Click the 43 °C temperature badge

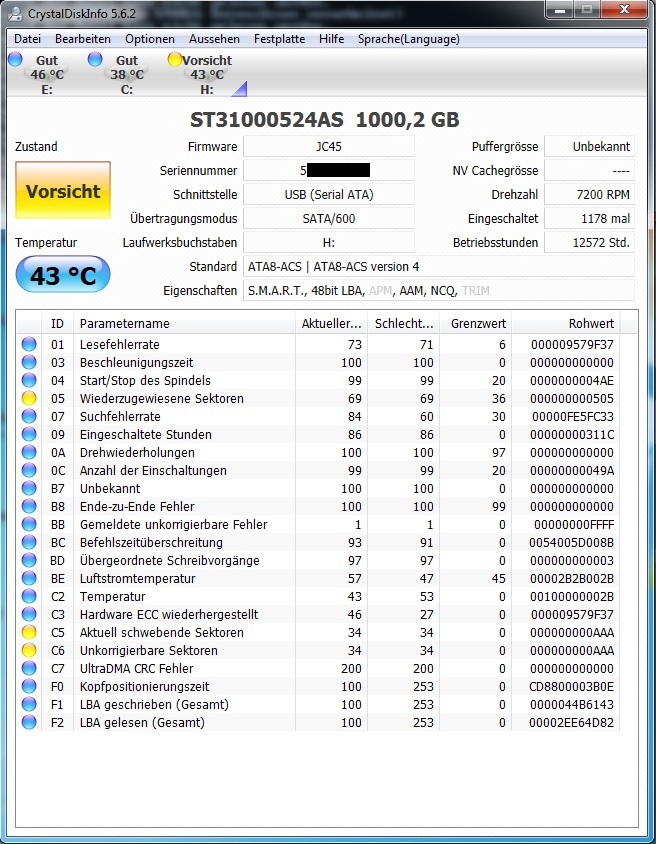63,275
